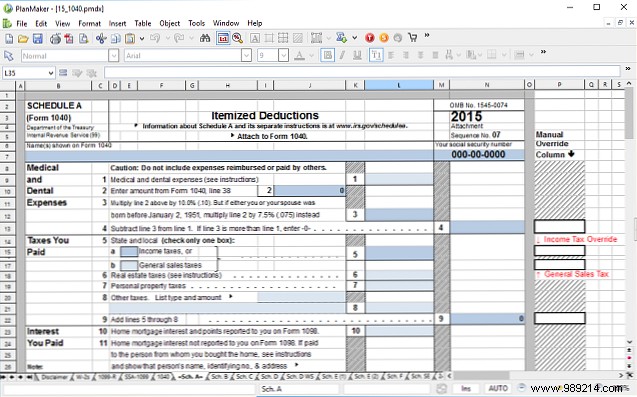This screenshot has width=637, height=397.
Task: Switch to the Sch. D sheet tab
Action: [x=270, y=377]
